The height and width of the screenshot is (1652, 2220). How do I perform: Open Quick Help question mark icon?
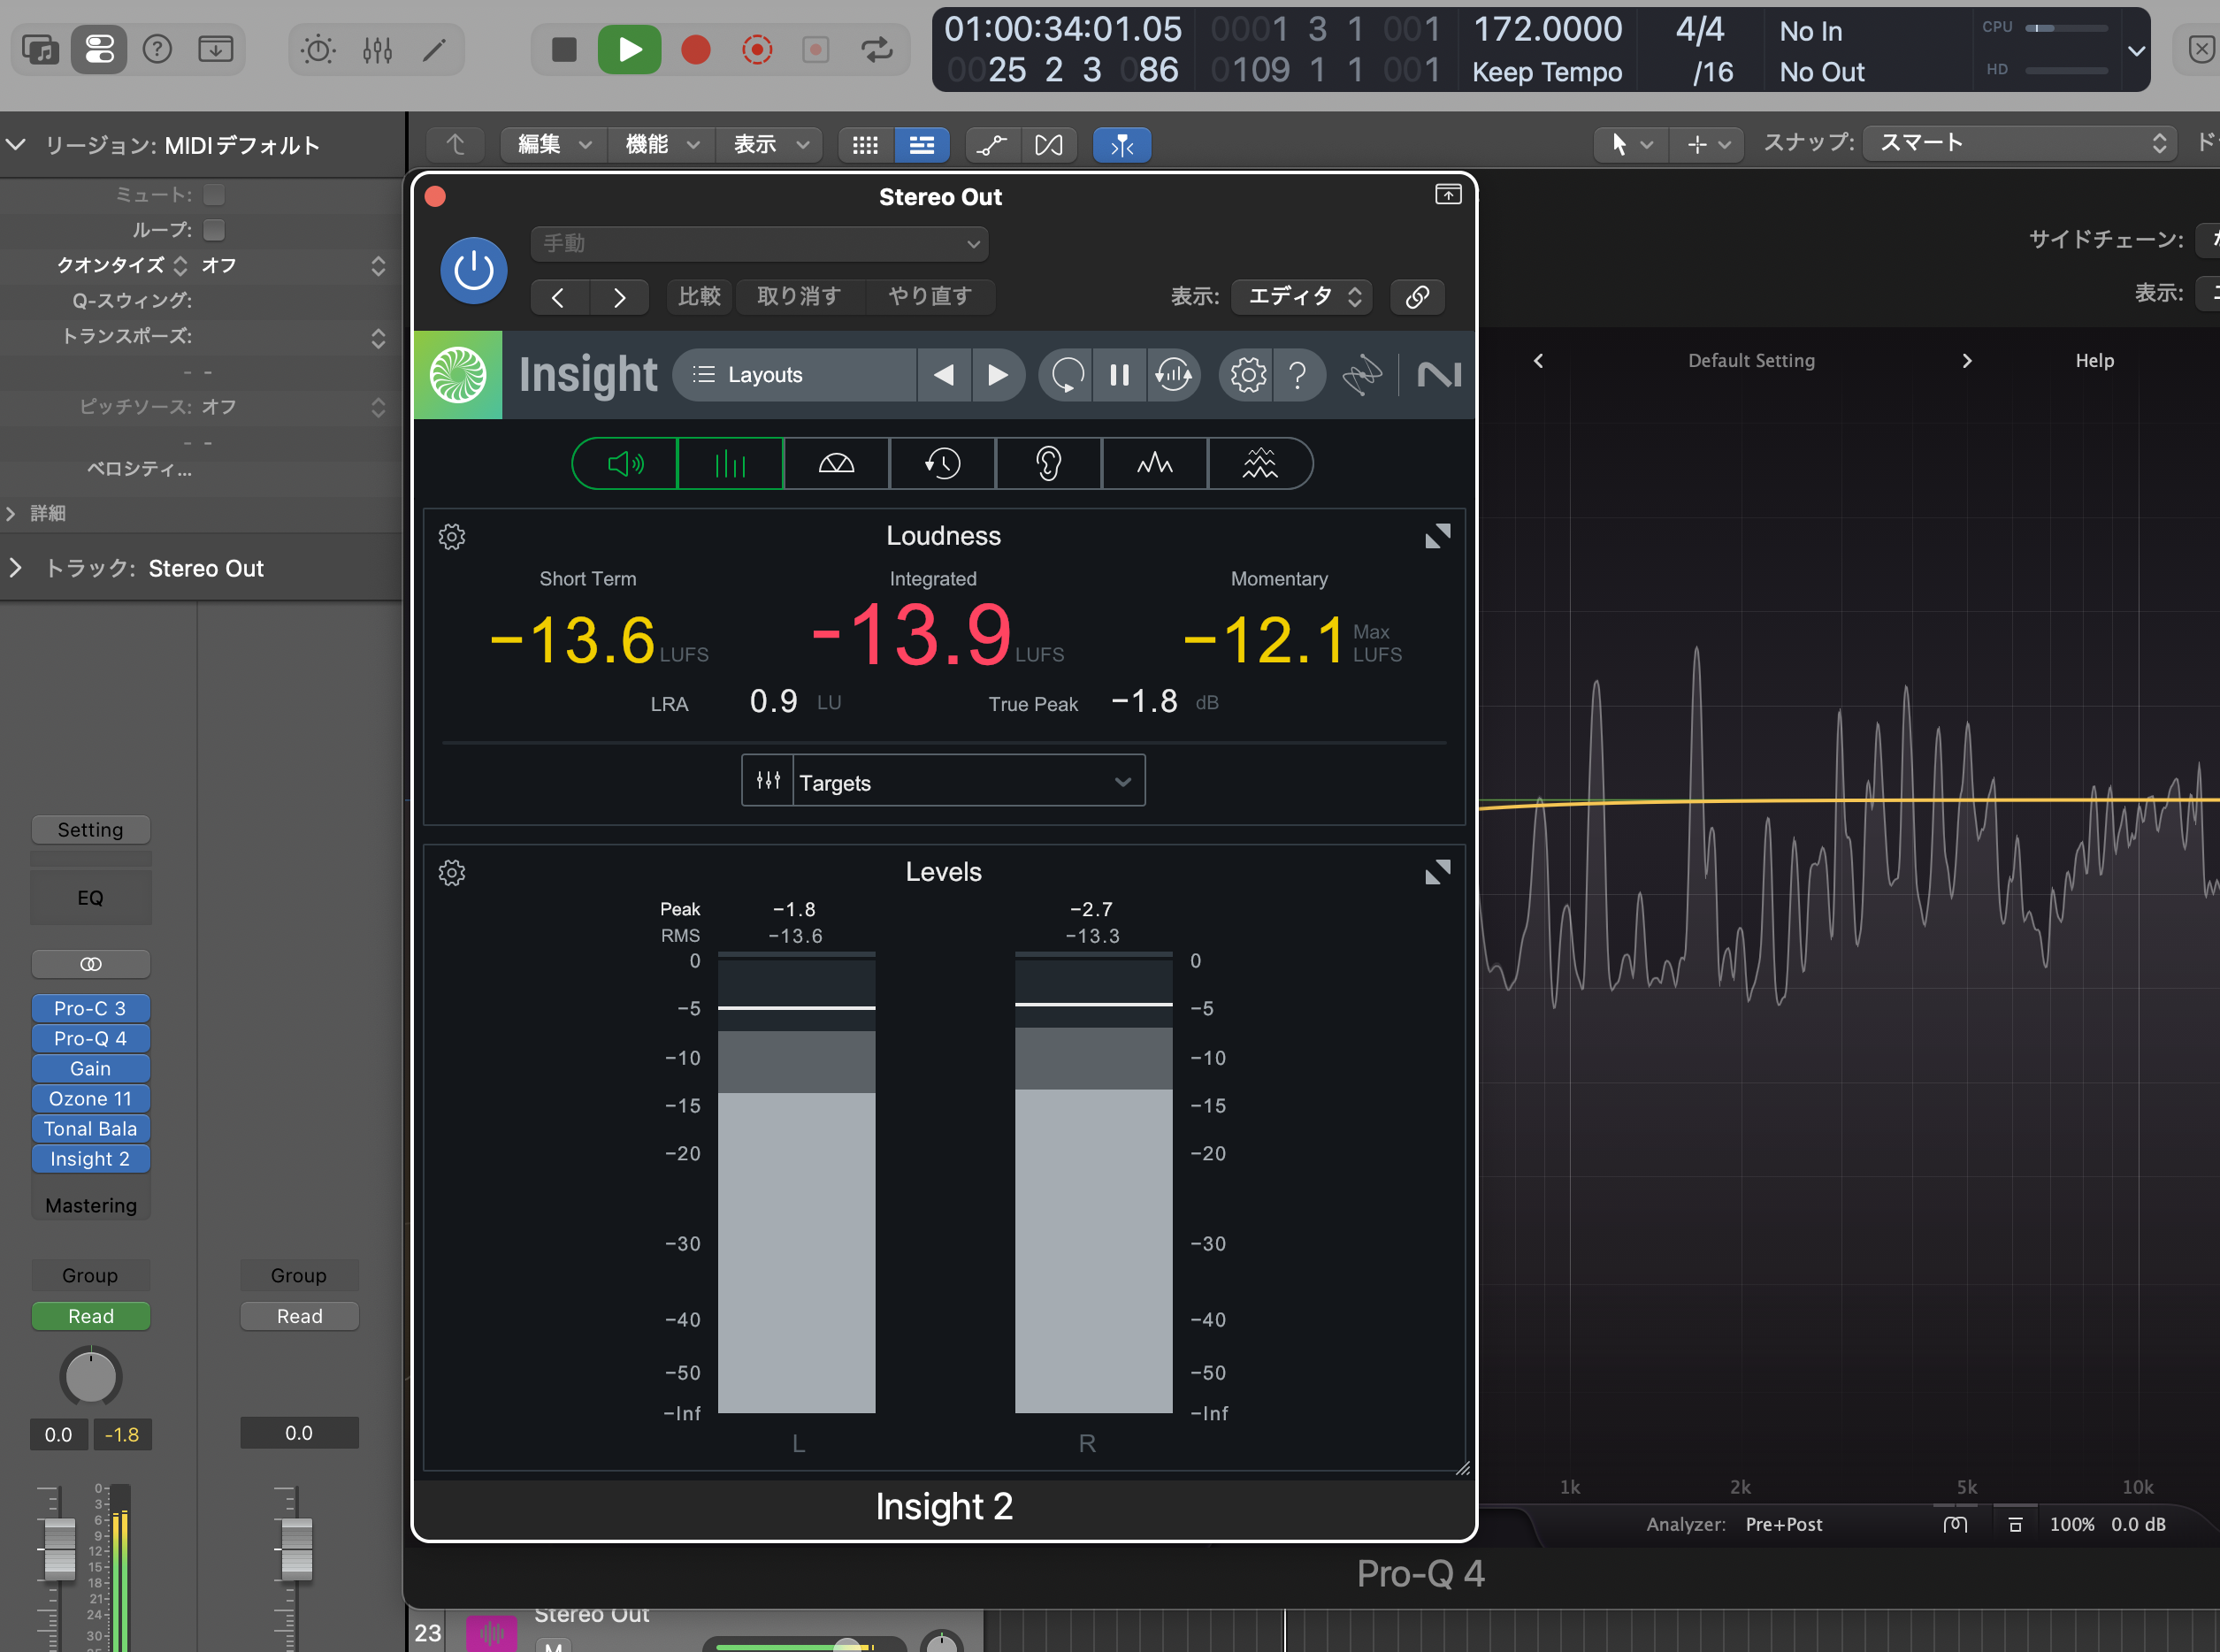click(x=157, y=49)
